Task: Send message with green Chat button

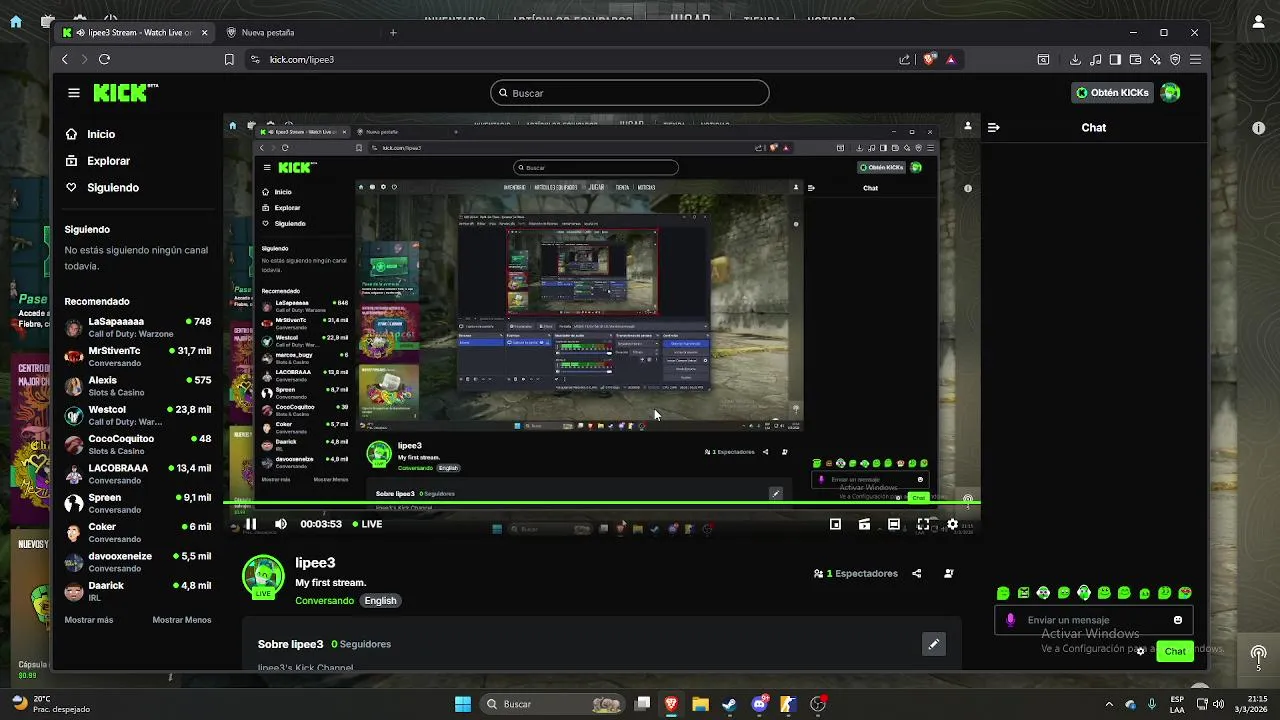Action: pos(1175,652)
